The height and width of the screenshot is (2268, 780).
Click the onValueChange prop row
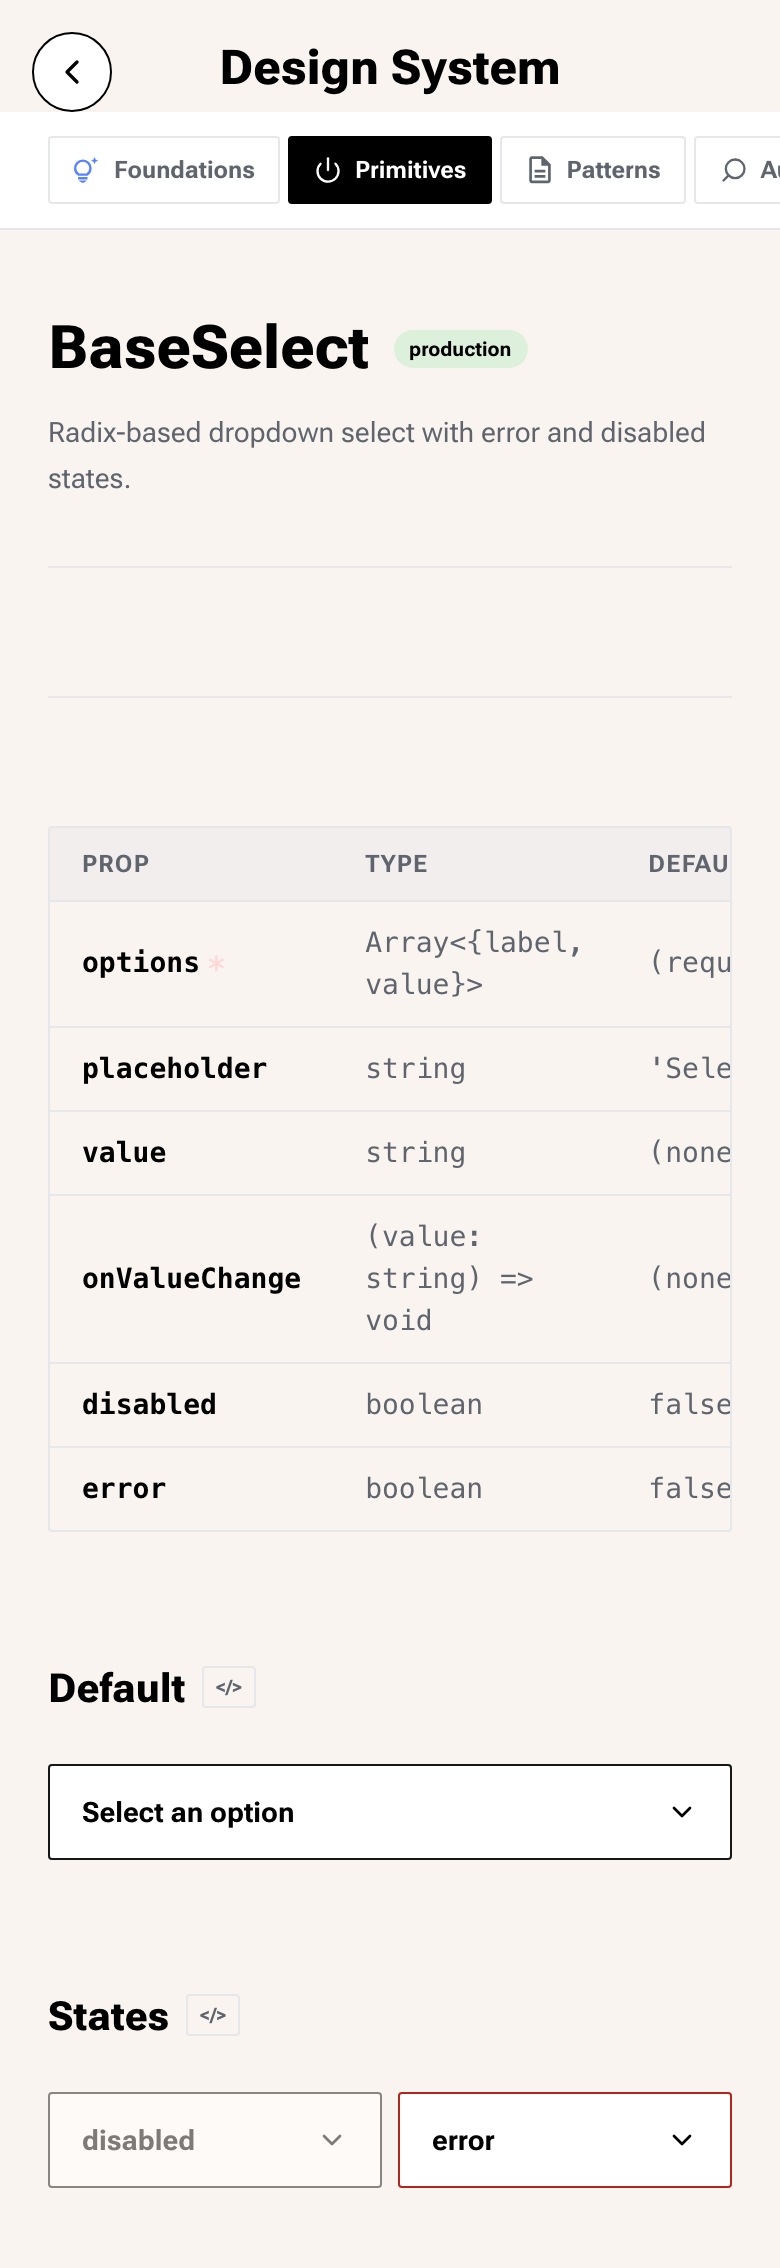coord(390,1279)
